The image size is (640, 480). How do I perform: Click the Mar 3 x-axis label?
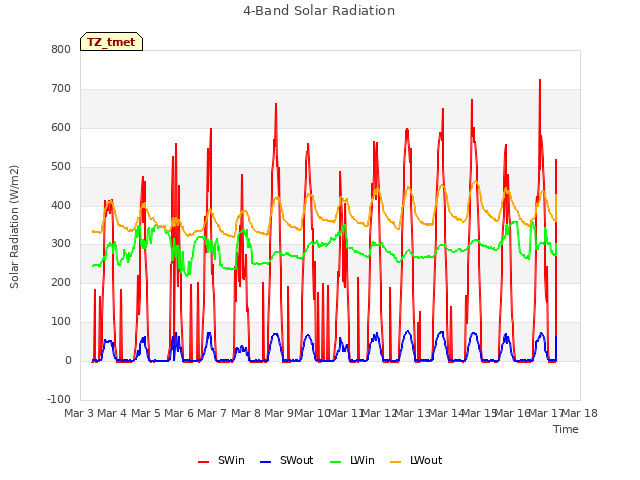coord(79,413)
